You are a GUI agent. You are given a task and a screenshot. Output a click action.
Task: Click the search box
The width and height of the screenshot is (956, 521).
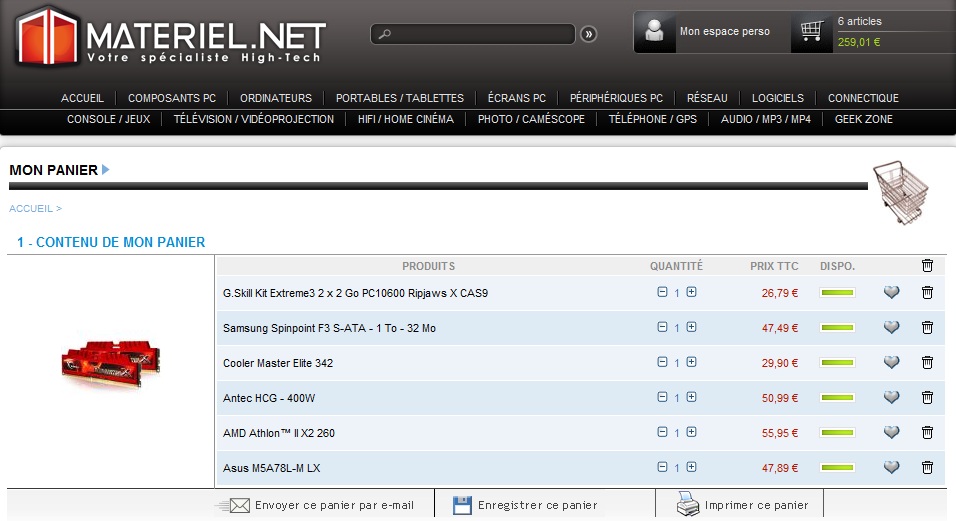473,34
